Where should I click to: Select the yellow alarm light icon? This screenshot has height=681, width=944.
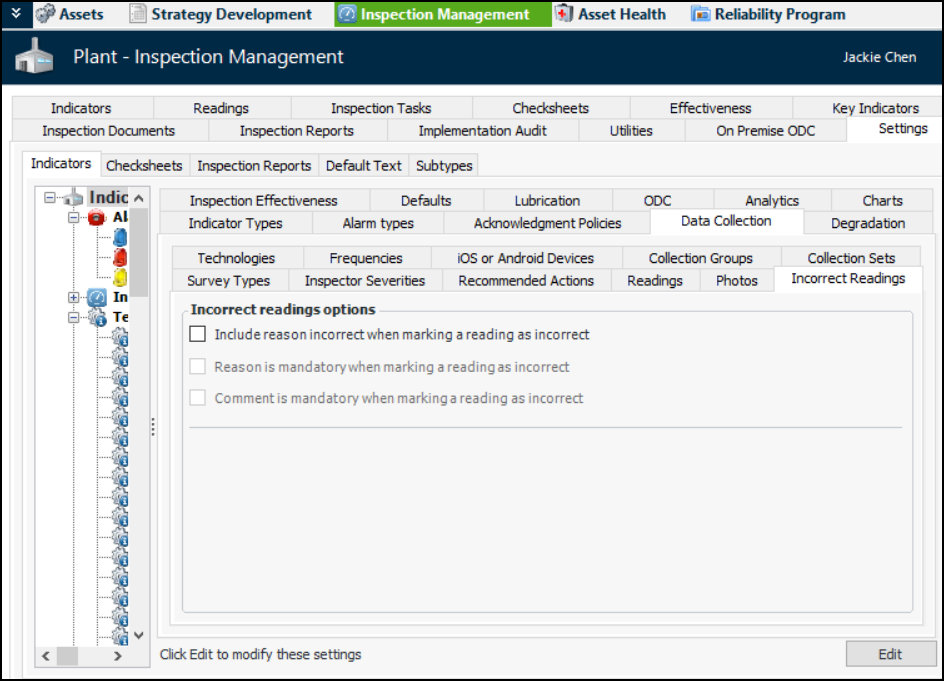point(120,277)
